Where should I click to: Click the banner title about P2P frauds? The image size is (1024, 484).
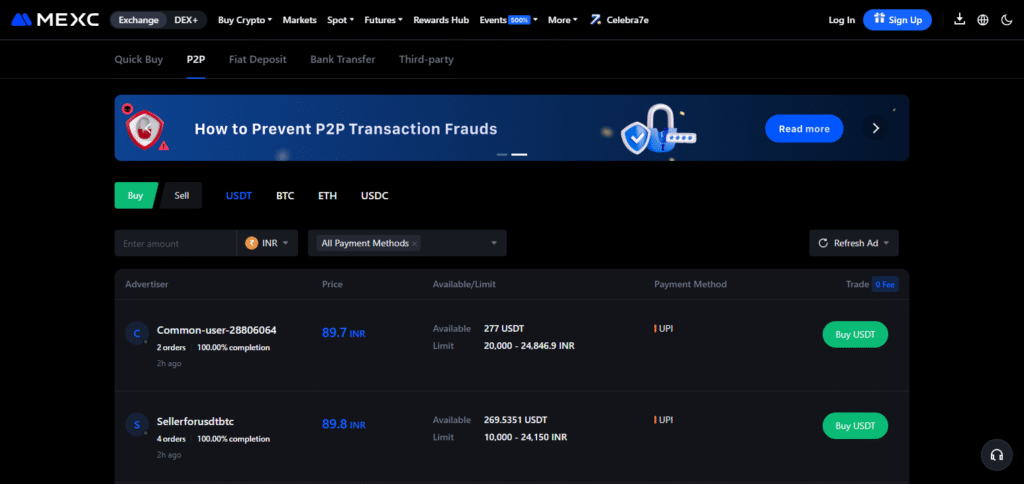tap(345, 129)
